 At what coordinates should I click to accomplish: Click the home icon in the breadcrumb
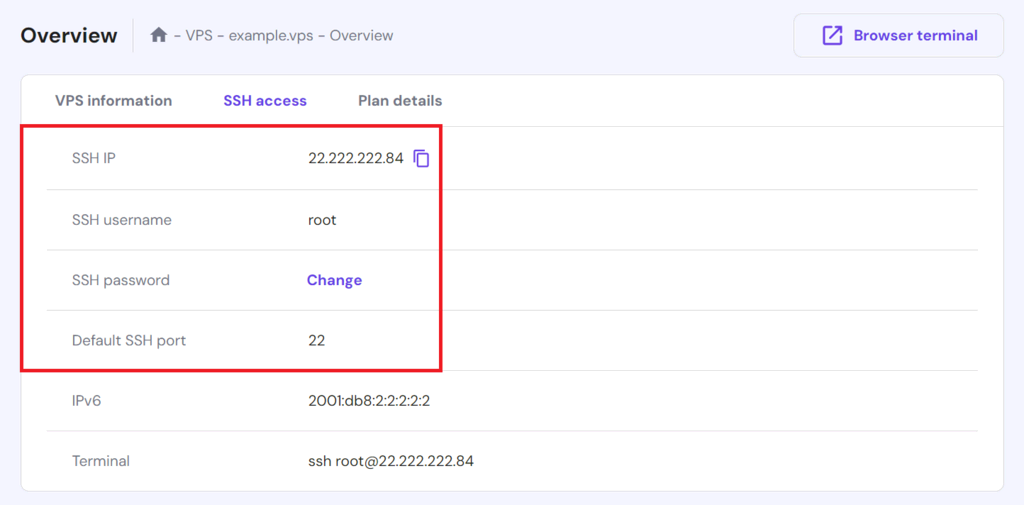click(159, 35)
